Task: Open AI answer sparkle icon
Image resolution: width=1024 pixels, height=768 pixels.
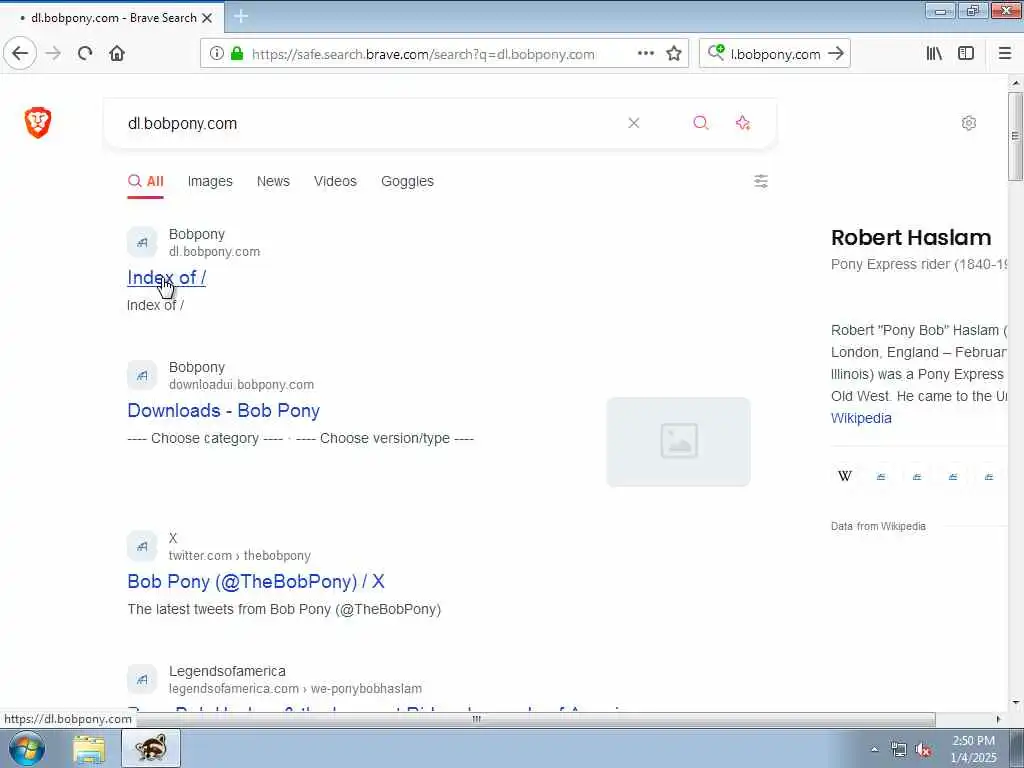Action: tap(743, 123)
